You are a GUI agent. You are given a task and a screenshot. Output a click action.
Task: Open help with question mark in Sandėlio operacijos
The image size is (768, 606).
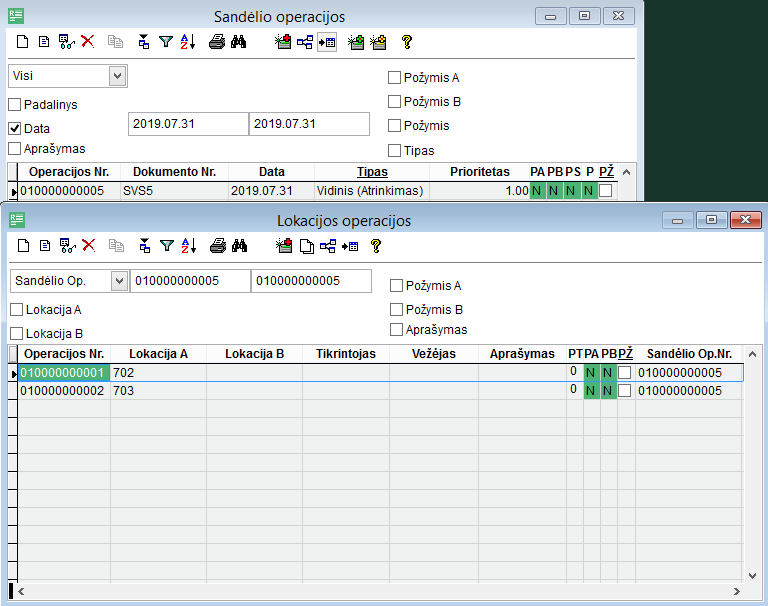(x=406, y=42)
